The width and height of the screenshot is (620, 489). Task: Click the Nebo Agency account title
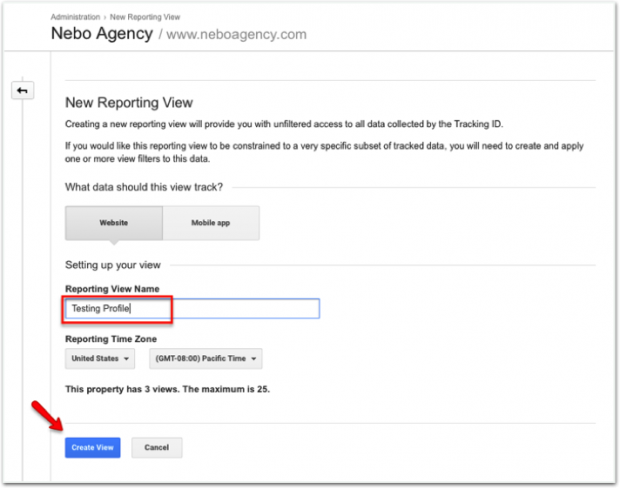click(x=101, y=34)
